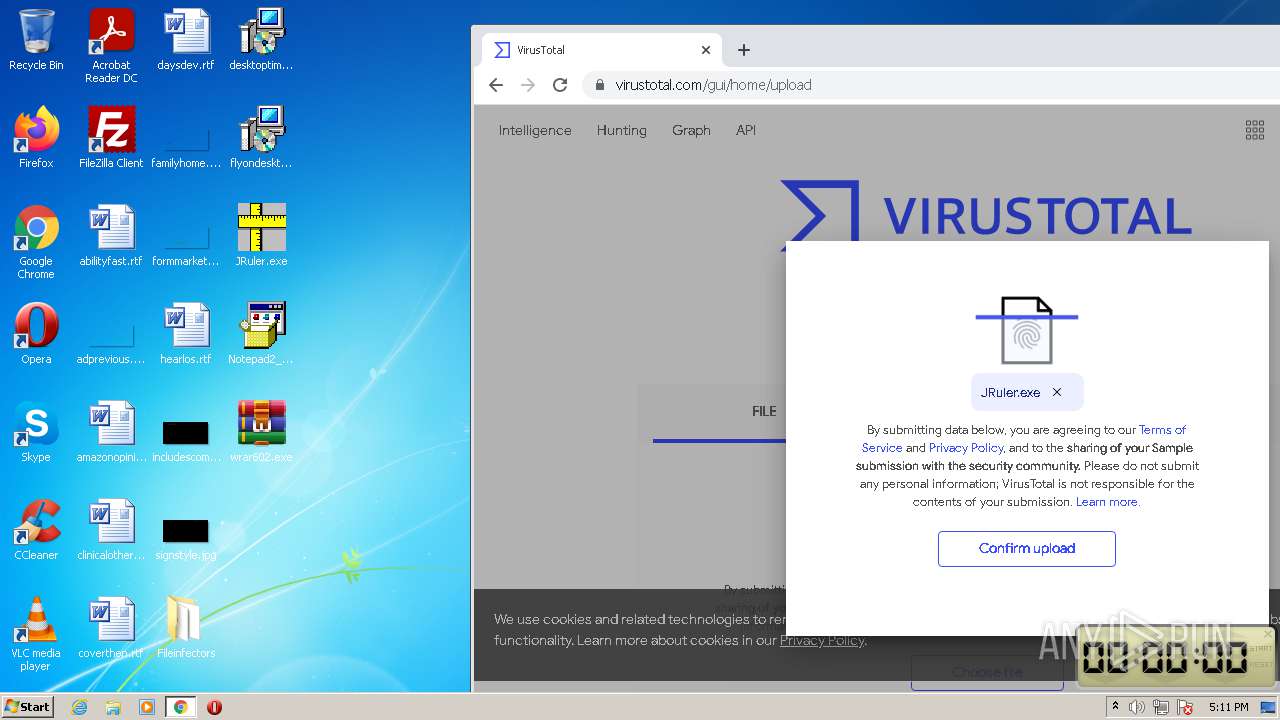Show hidden system tray icons
This screenshot has height=720, width=1280.
(1115, 707)
